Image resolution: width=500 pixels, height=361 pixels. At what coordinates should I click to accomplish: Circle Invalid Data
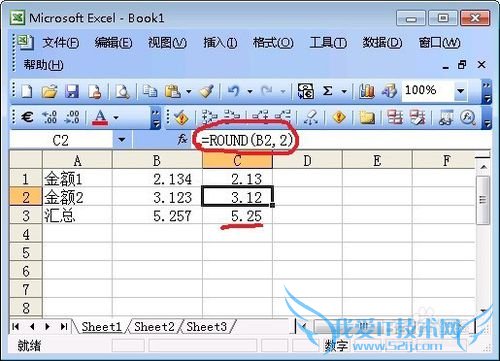[395, 117]
